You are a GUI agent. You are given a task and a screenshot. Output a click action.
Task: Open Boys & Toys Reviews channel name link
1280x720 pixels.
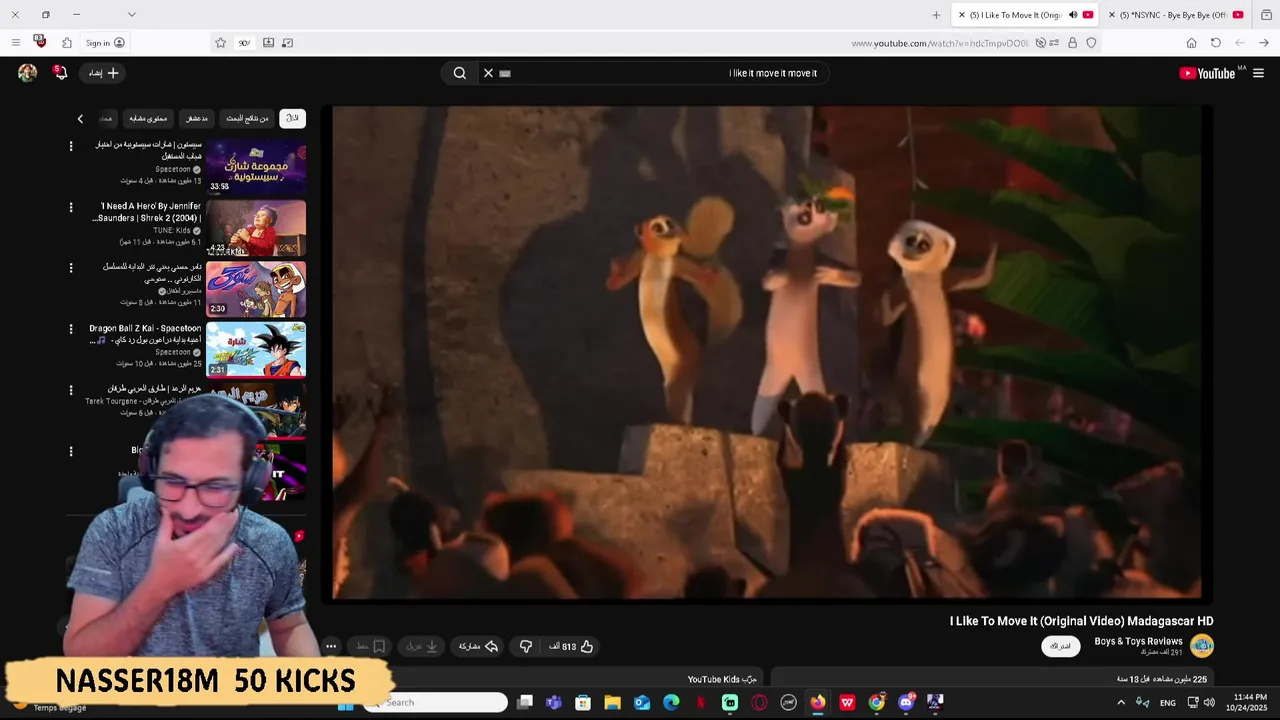(1138, 641)
